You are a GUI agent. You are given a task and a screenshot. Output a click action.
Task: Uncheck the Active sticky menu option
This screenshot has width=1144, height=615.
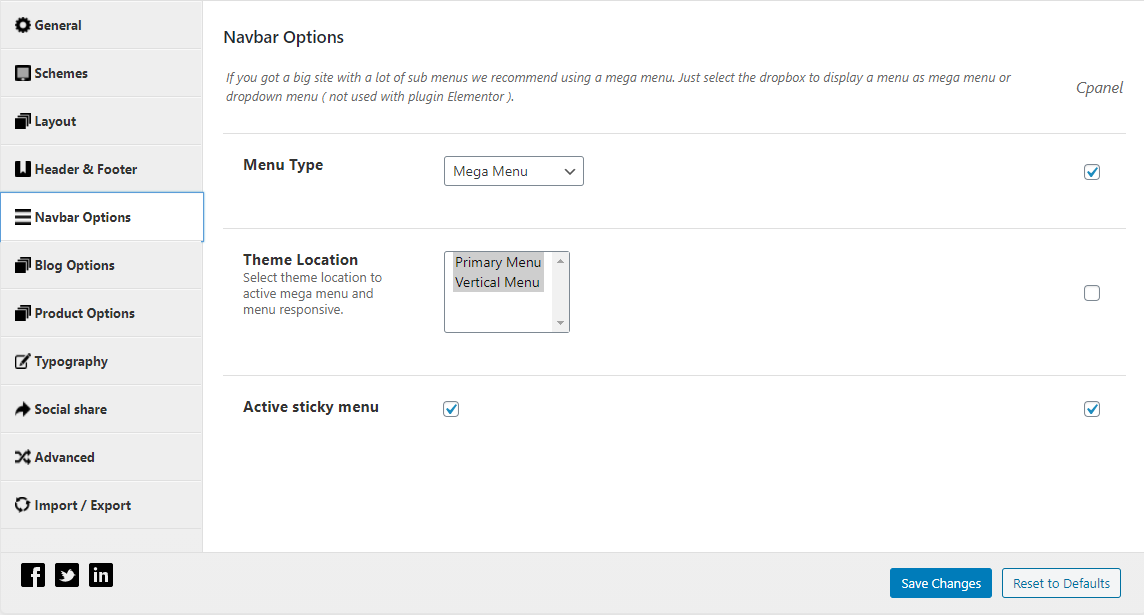451,409
